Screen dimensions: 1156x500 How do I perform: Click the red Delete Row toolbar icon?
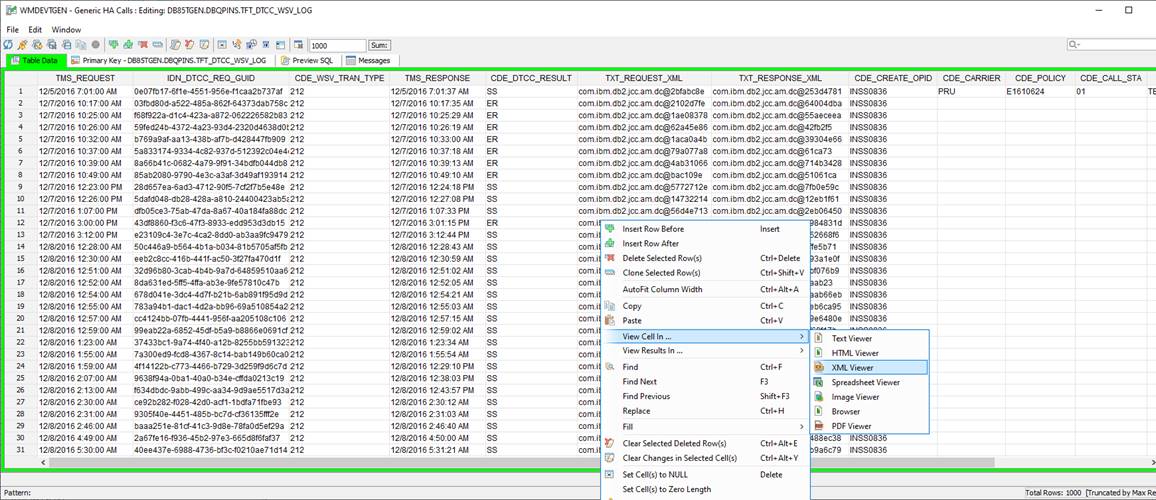pos(143,45)
